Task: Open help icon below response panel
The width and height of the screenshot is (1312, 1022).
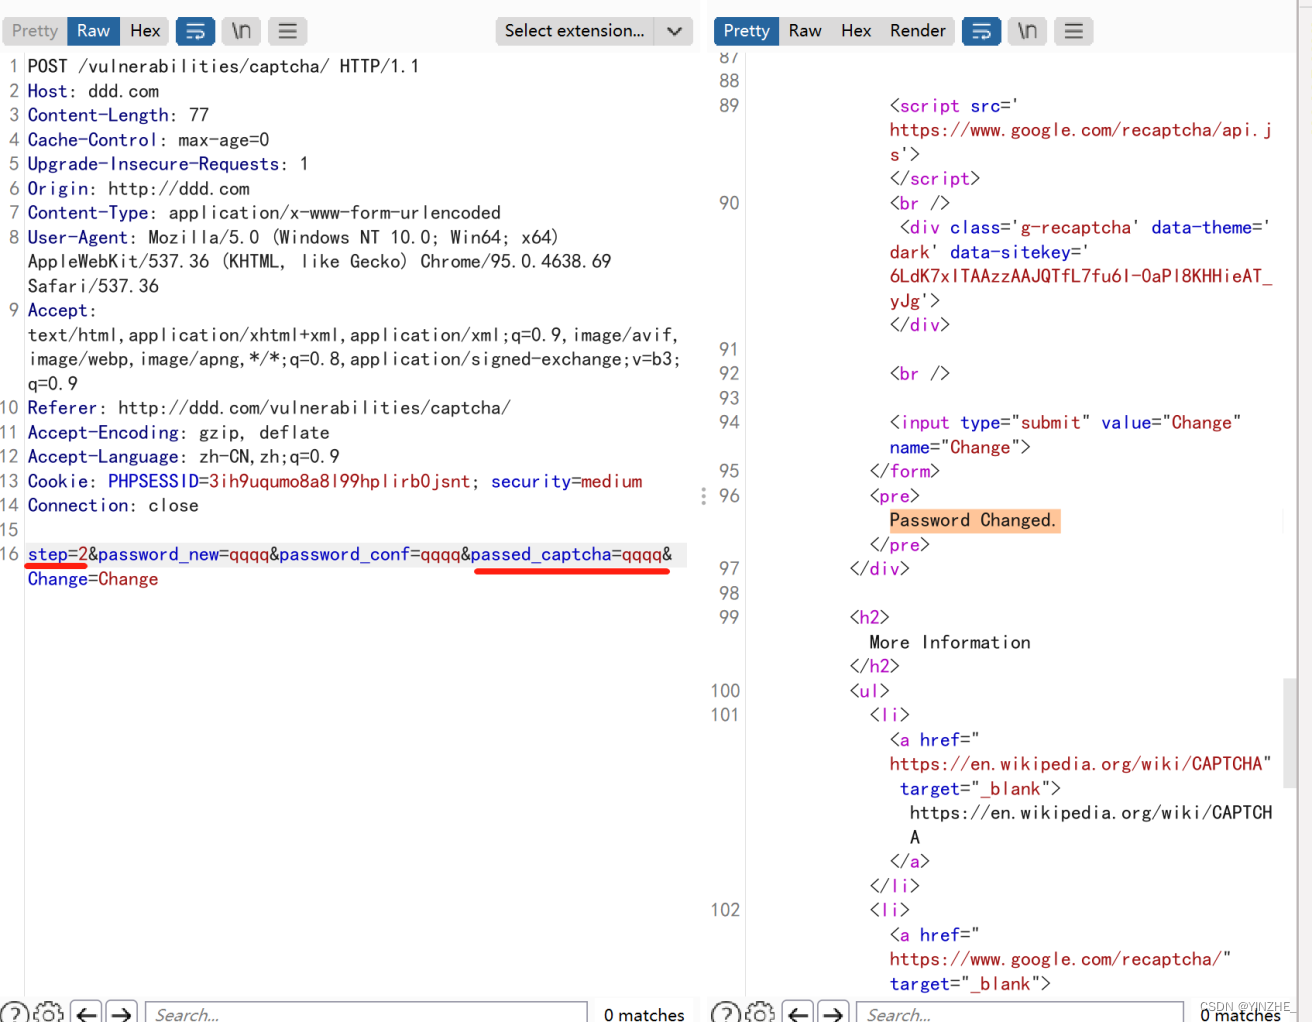Action: pyautogui.click(x=725, y=1013)
